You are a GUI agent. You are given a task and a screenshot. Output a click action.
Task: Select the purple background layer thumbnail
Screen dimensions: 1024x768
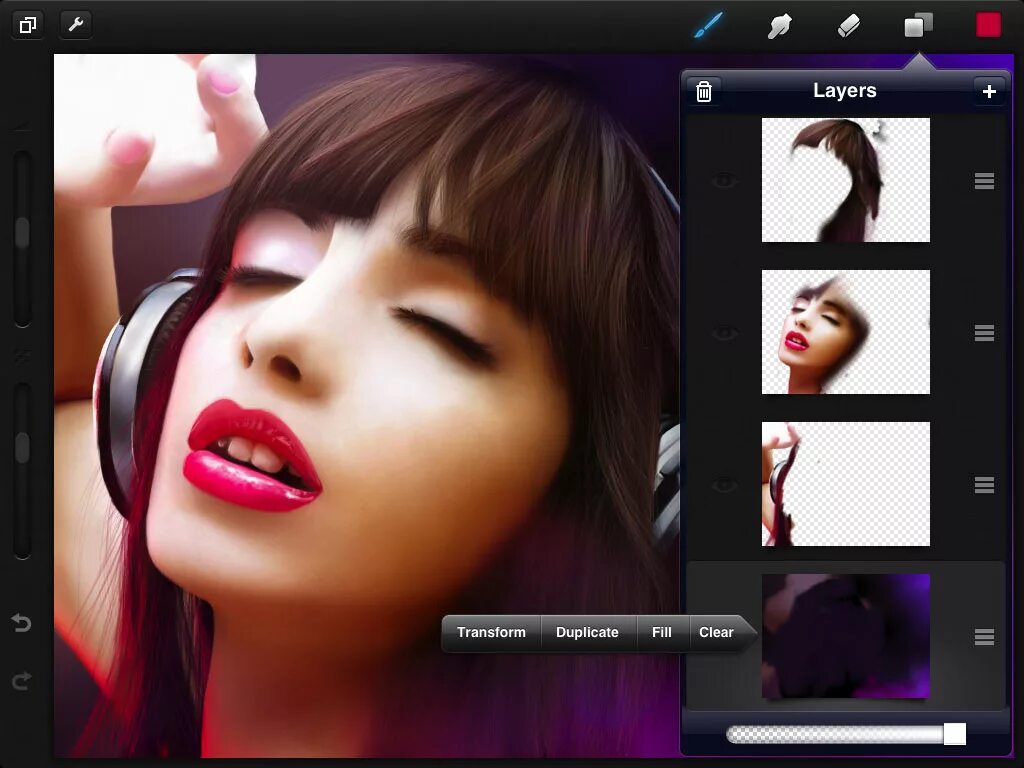(846, 636)
